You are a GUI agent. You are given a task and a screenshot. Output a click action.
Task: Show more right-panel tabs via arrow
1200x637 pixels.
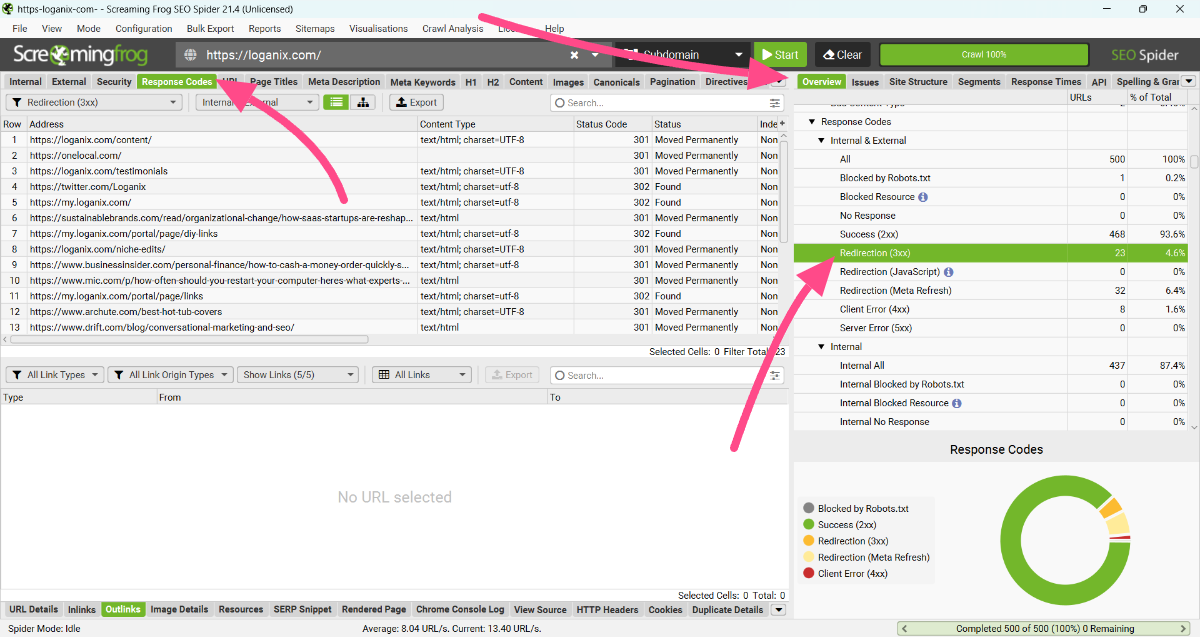pos(1189,81)
